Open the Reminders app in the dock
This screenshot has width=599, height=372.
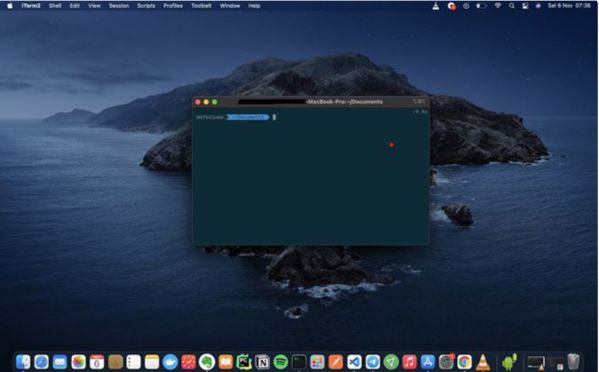tap(134, 361)
